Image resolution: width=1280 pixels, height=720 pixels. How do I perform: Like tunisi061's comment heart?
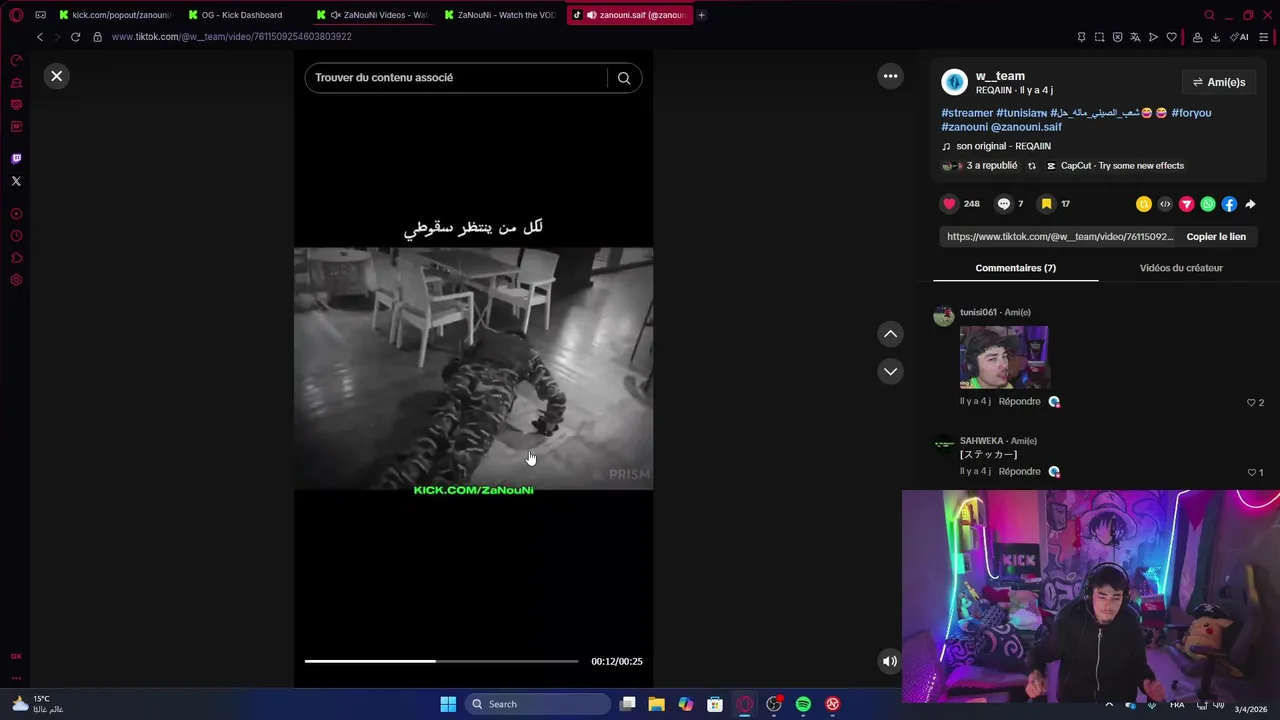[1250, 403]
